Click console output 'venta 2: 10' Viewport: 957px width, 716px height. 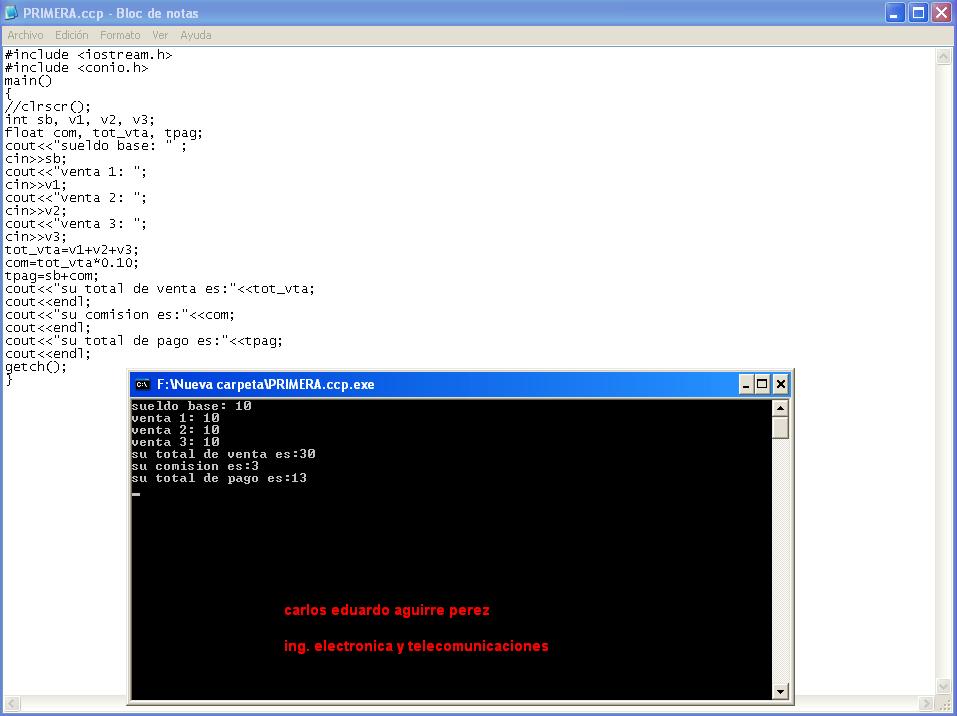coord(176,430)
